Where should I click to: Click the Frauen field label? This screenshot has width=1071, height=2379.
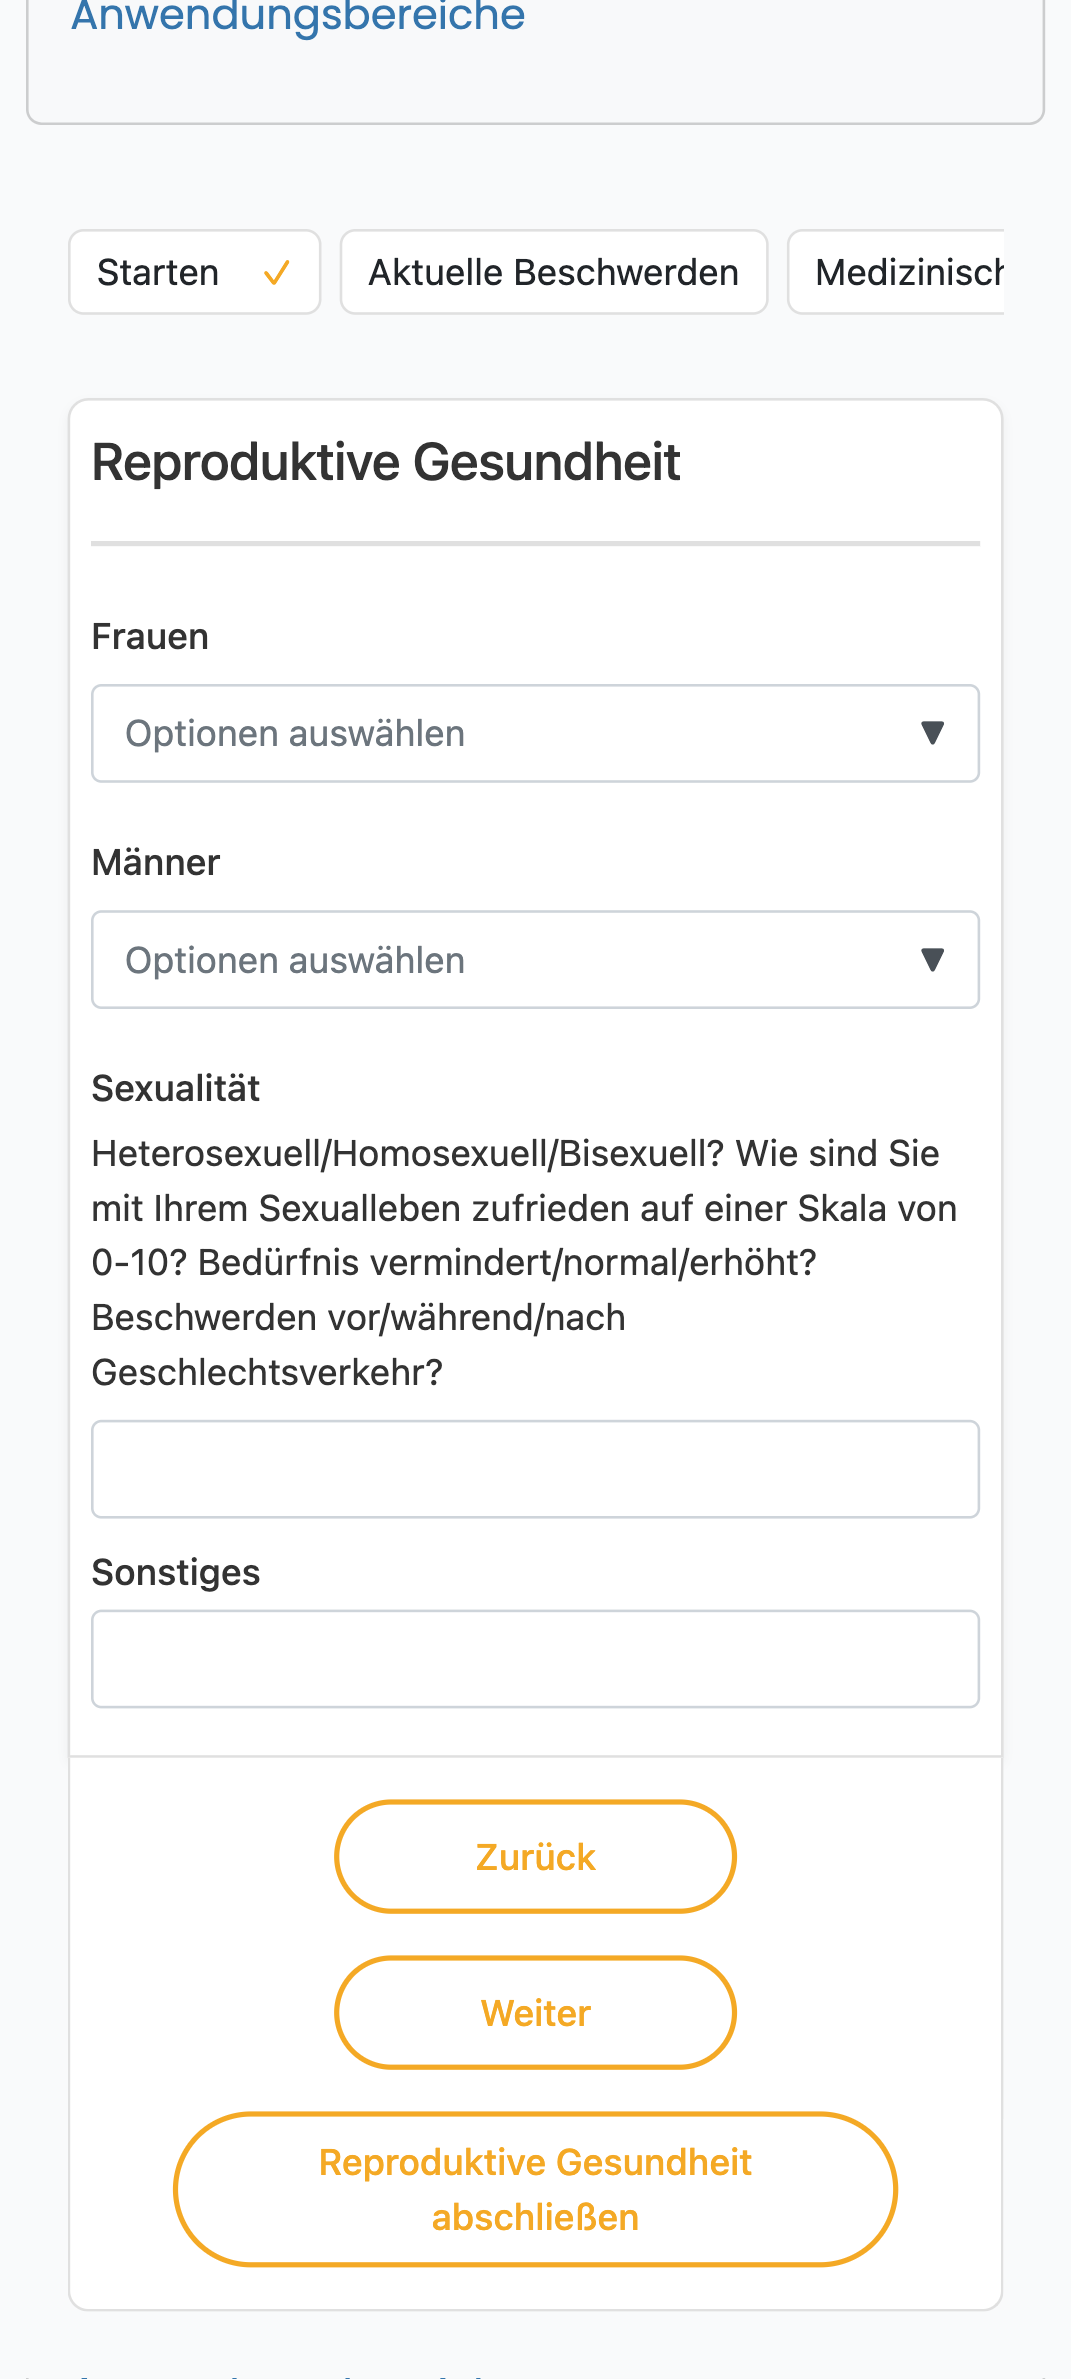tap(150, 637)
